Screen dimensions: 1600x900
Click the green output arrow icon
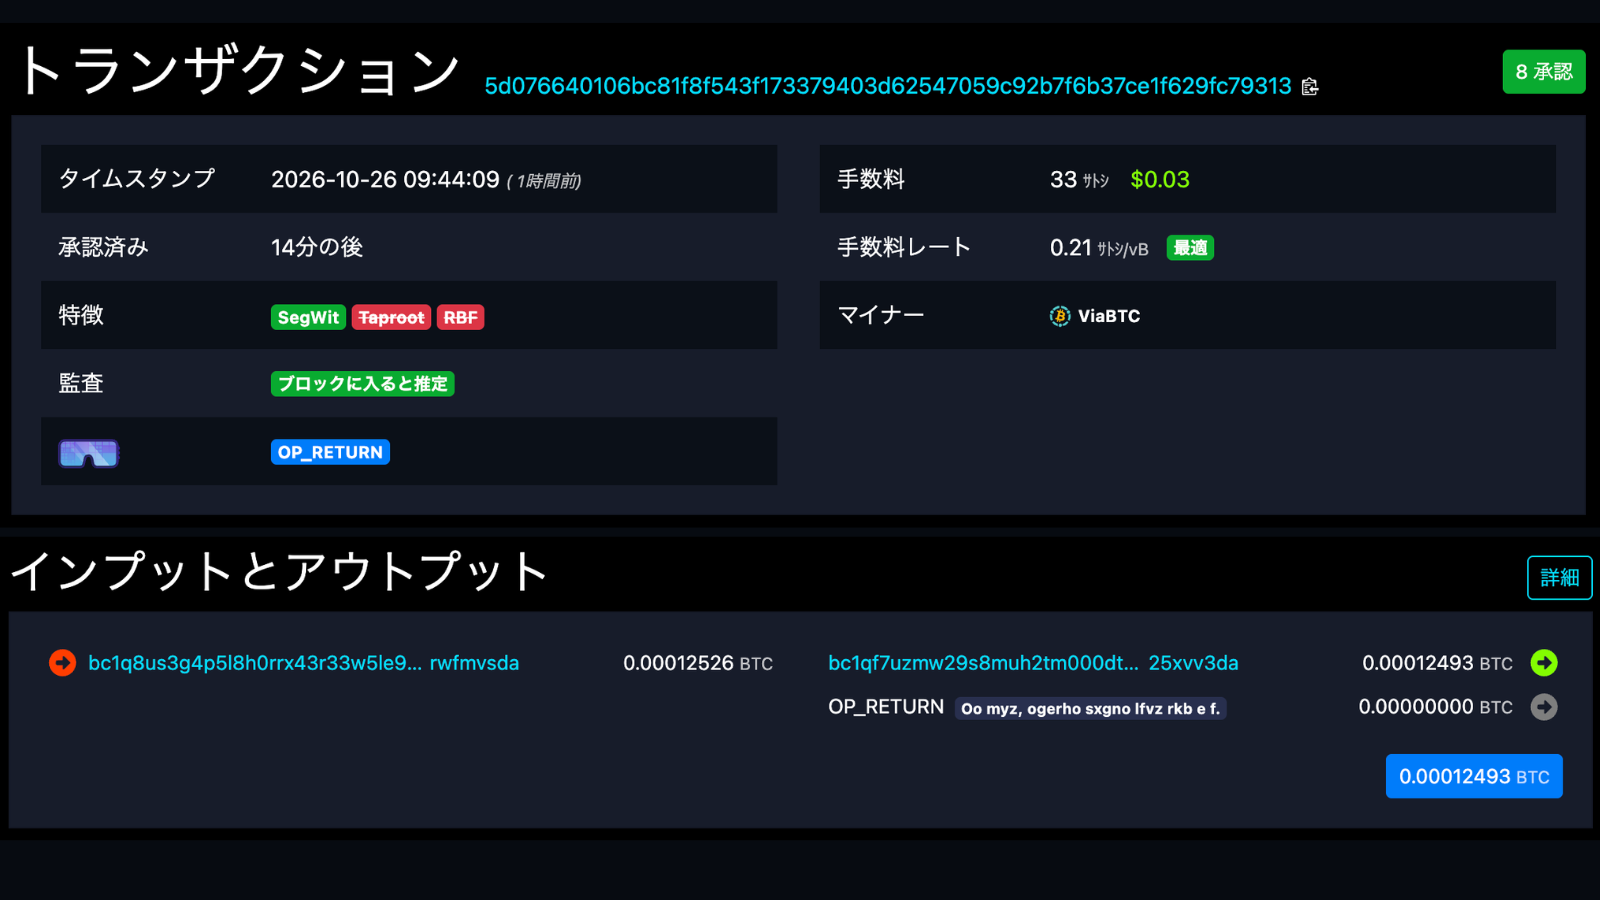pyautogui.click(x=1544, y=663)
